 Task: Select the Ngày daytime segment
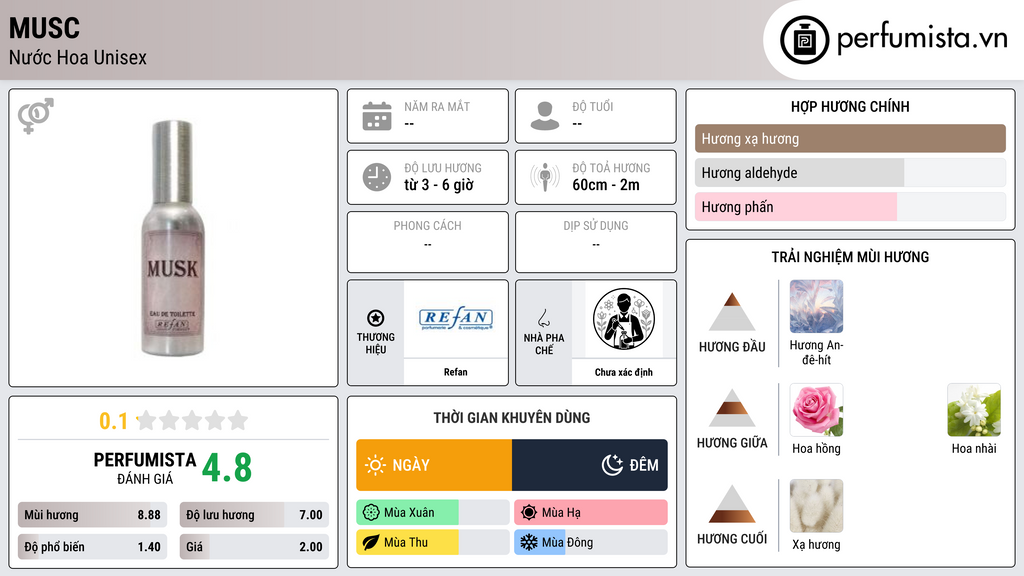point(434,465)
